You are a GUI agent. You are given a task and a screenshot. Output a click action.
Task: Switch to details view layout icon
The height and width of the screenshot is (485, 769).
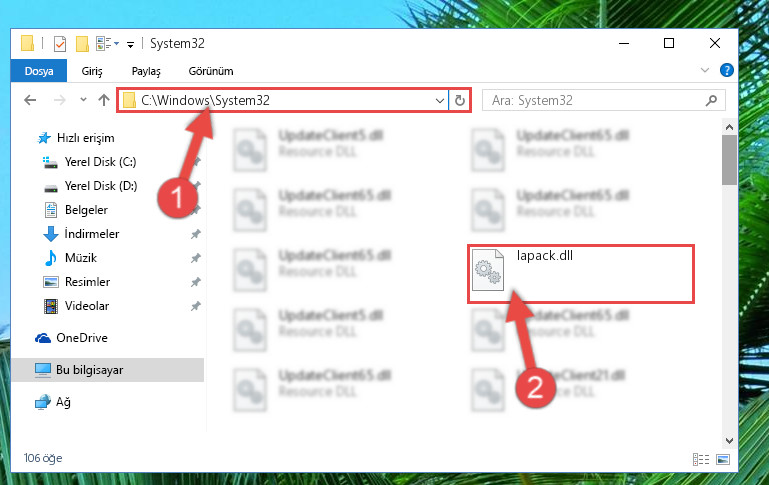pyautogui.click(x=700, y=459)
